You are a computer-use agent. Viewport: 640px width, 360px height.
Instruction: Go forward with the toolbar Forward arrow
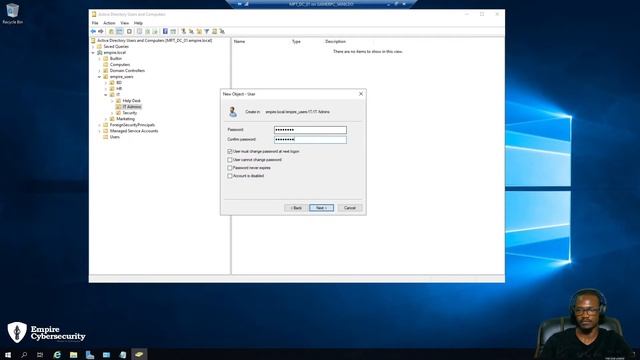pyautogui.click(x=101, y=31)
